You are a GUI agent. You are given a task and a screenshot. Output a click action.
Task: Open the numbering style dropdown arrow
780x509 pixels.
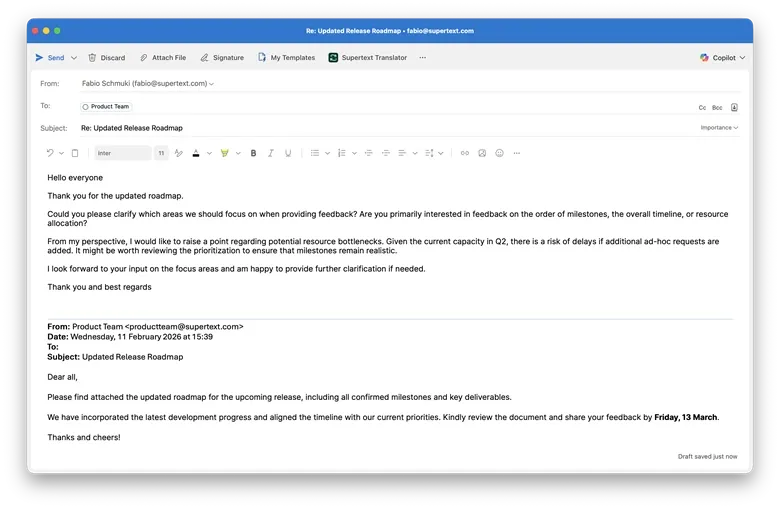pyautogui.click(x=354, y=153)
